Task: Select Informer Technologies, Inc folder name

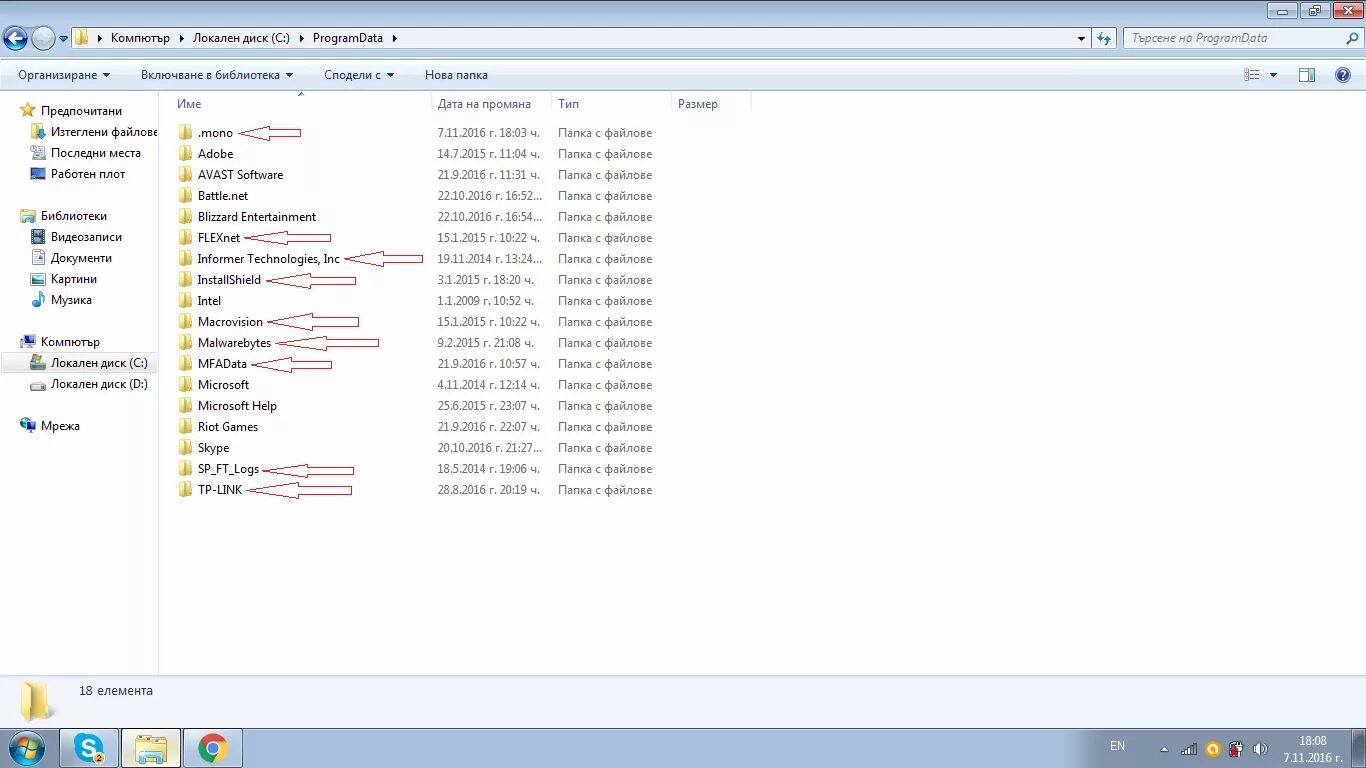Action: point(269,259)
